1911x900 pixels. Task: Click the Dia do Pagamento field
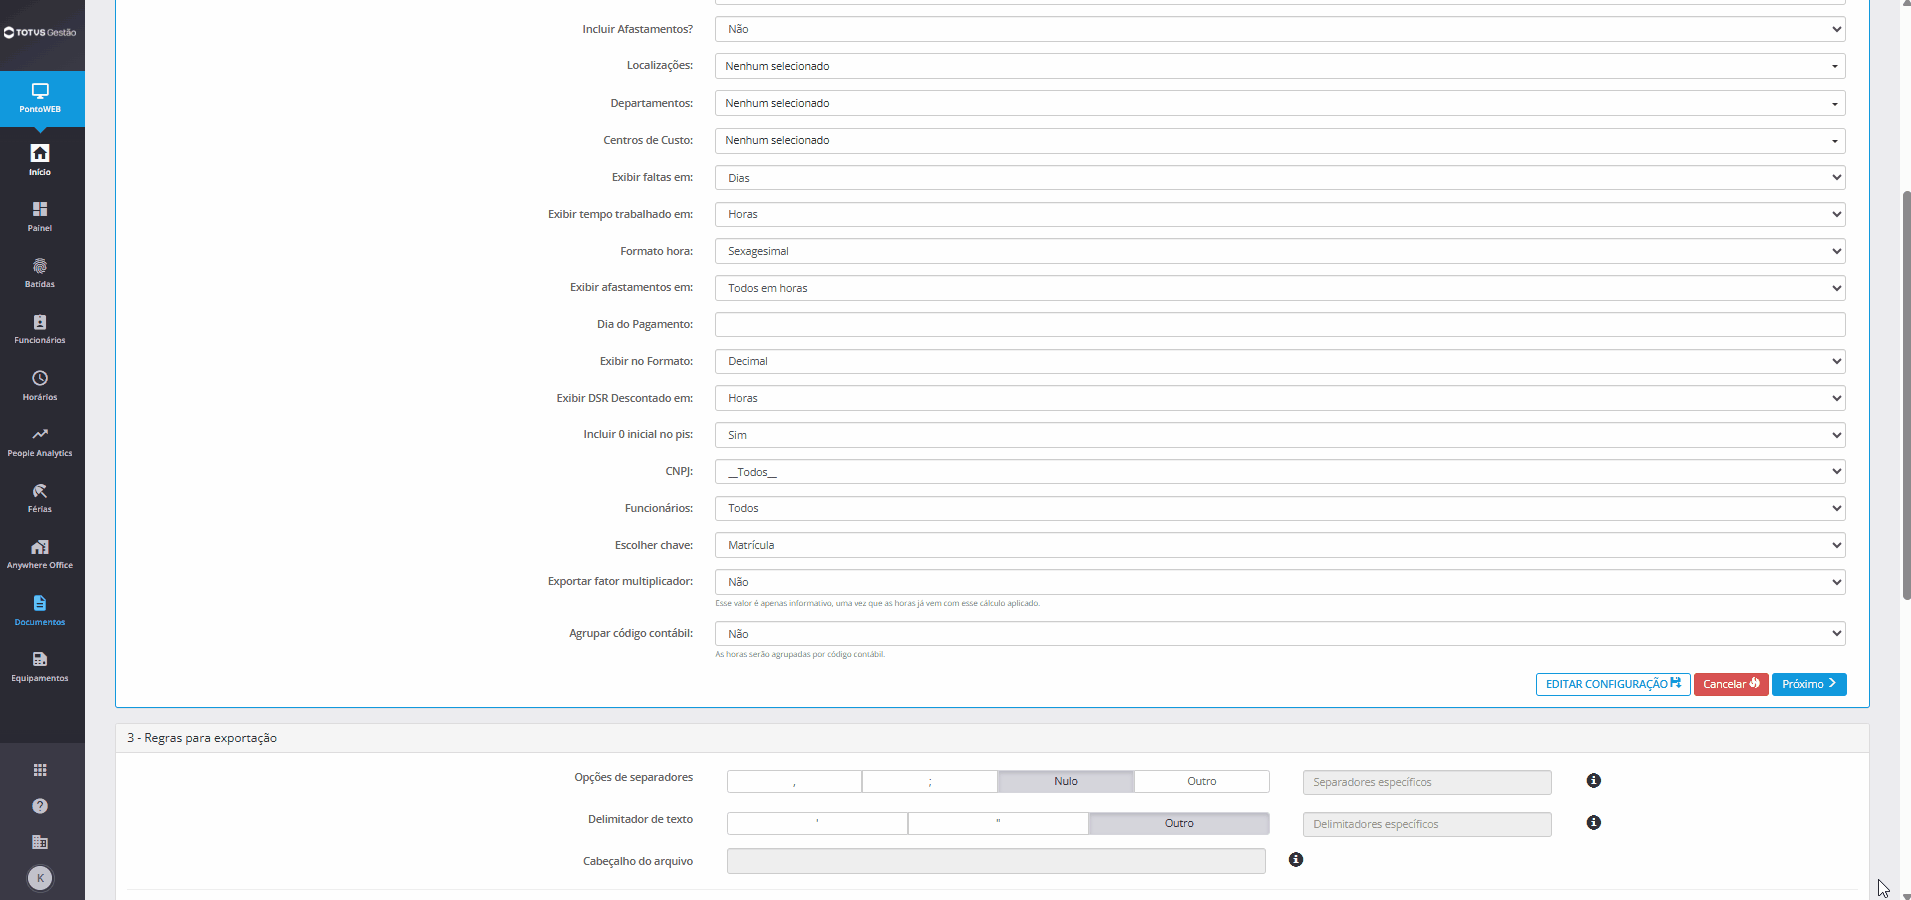point(1280,325)
